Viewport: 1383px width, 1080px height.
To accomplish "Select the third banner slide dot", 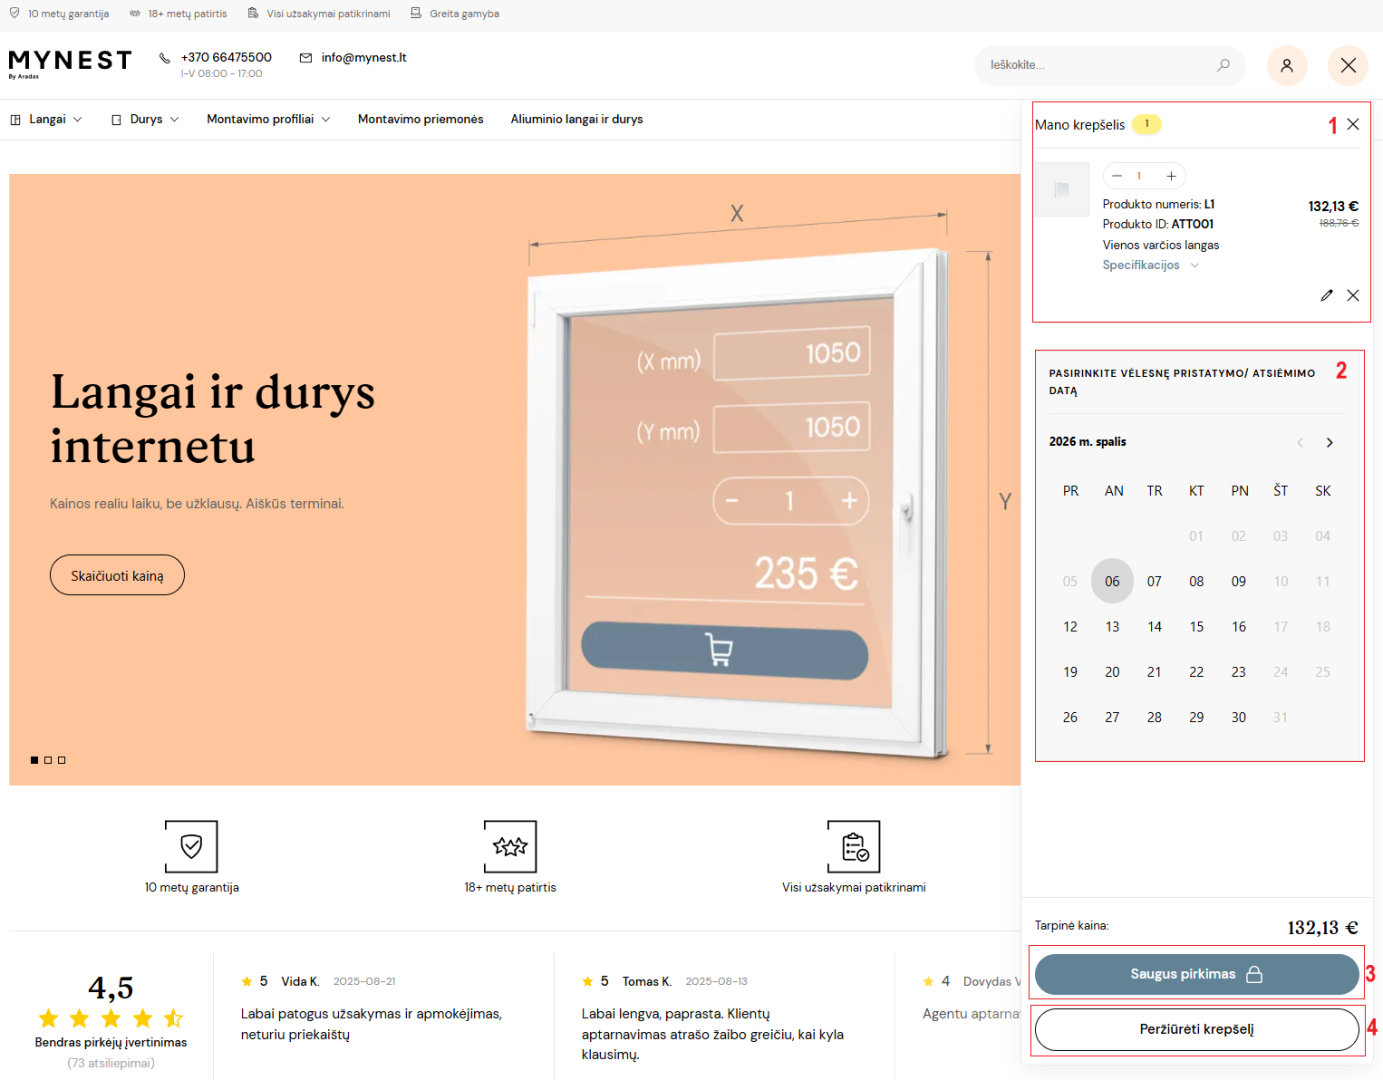I will pyautogui.click(x=62, y=760).
